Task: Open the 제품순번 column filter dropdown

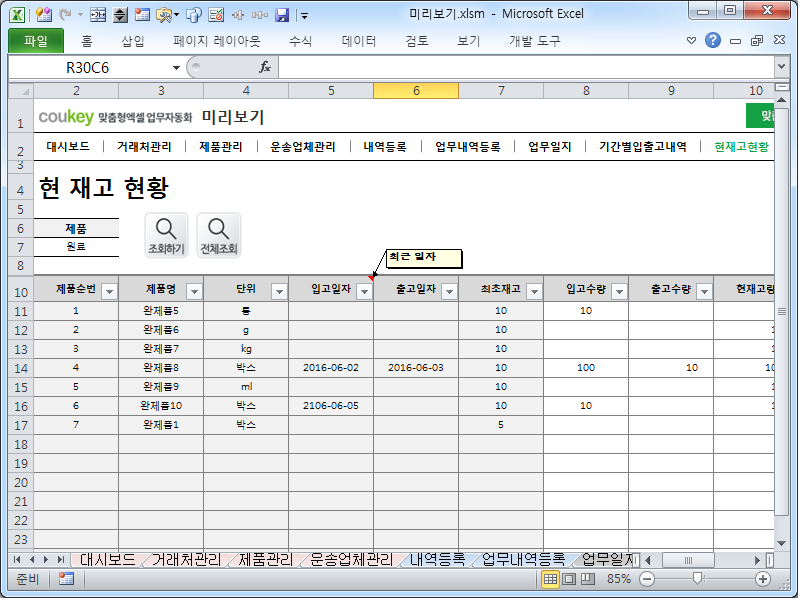Action: coord(109,292)
